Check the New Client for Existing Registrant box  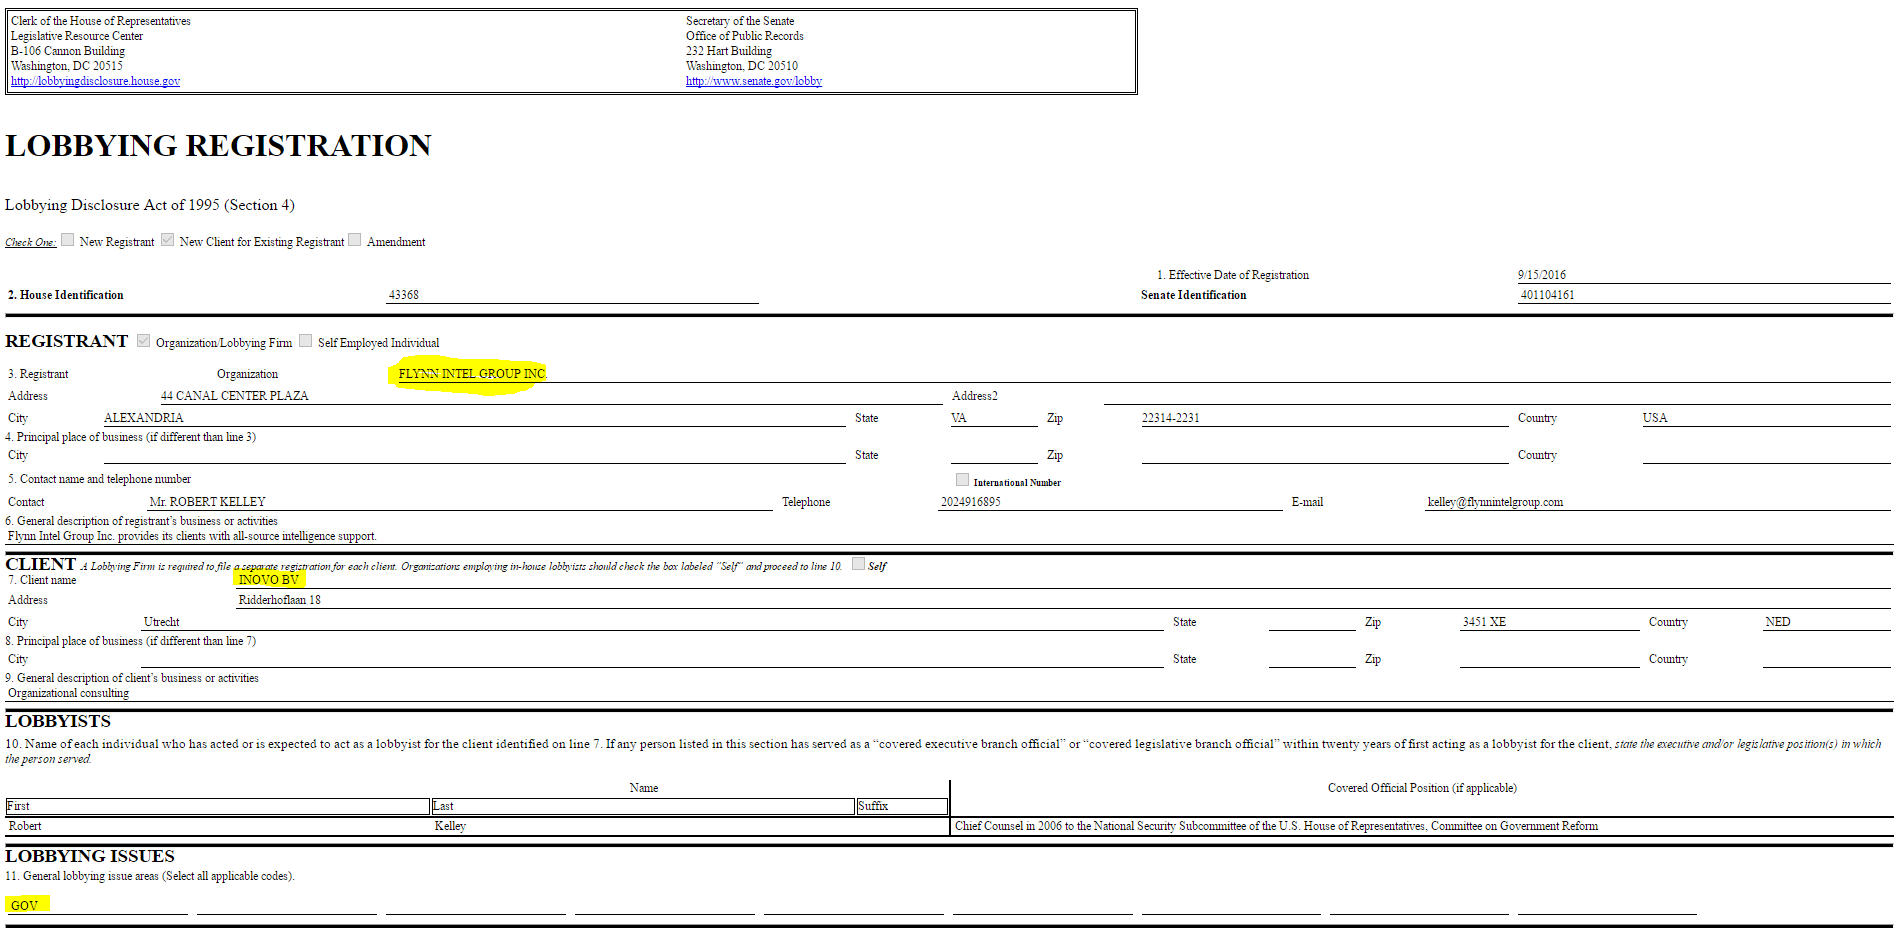click(x=167, y=239)
